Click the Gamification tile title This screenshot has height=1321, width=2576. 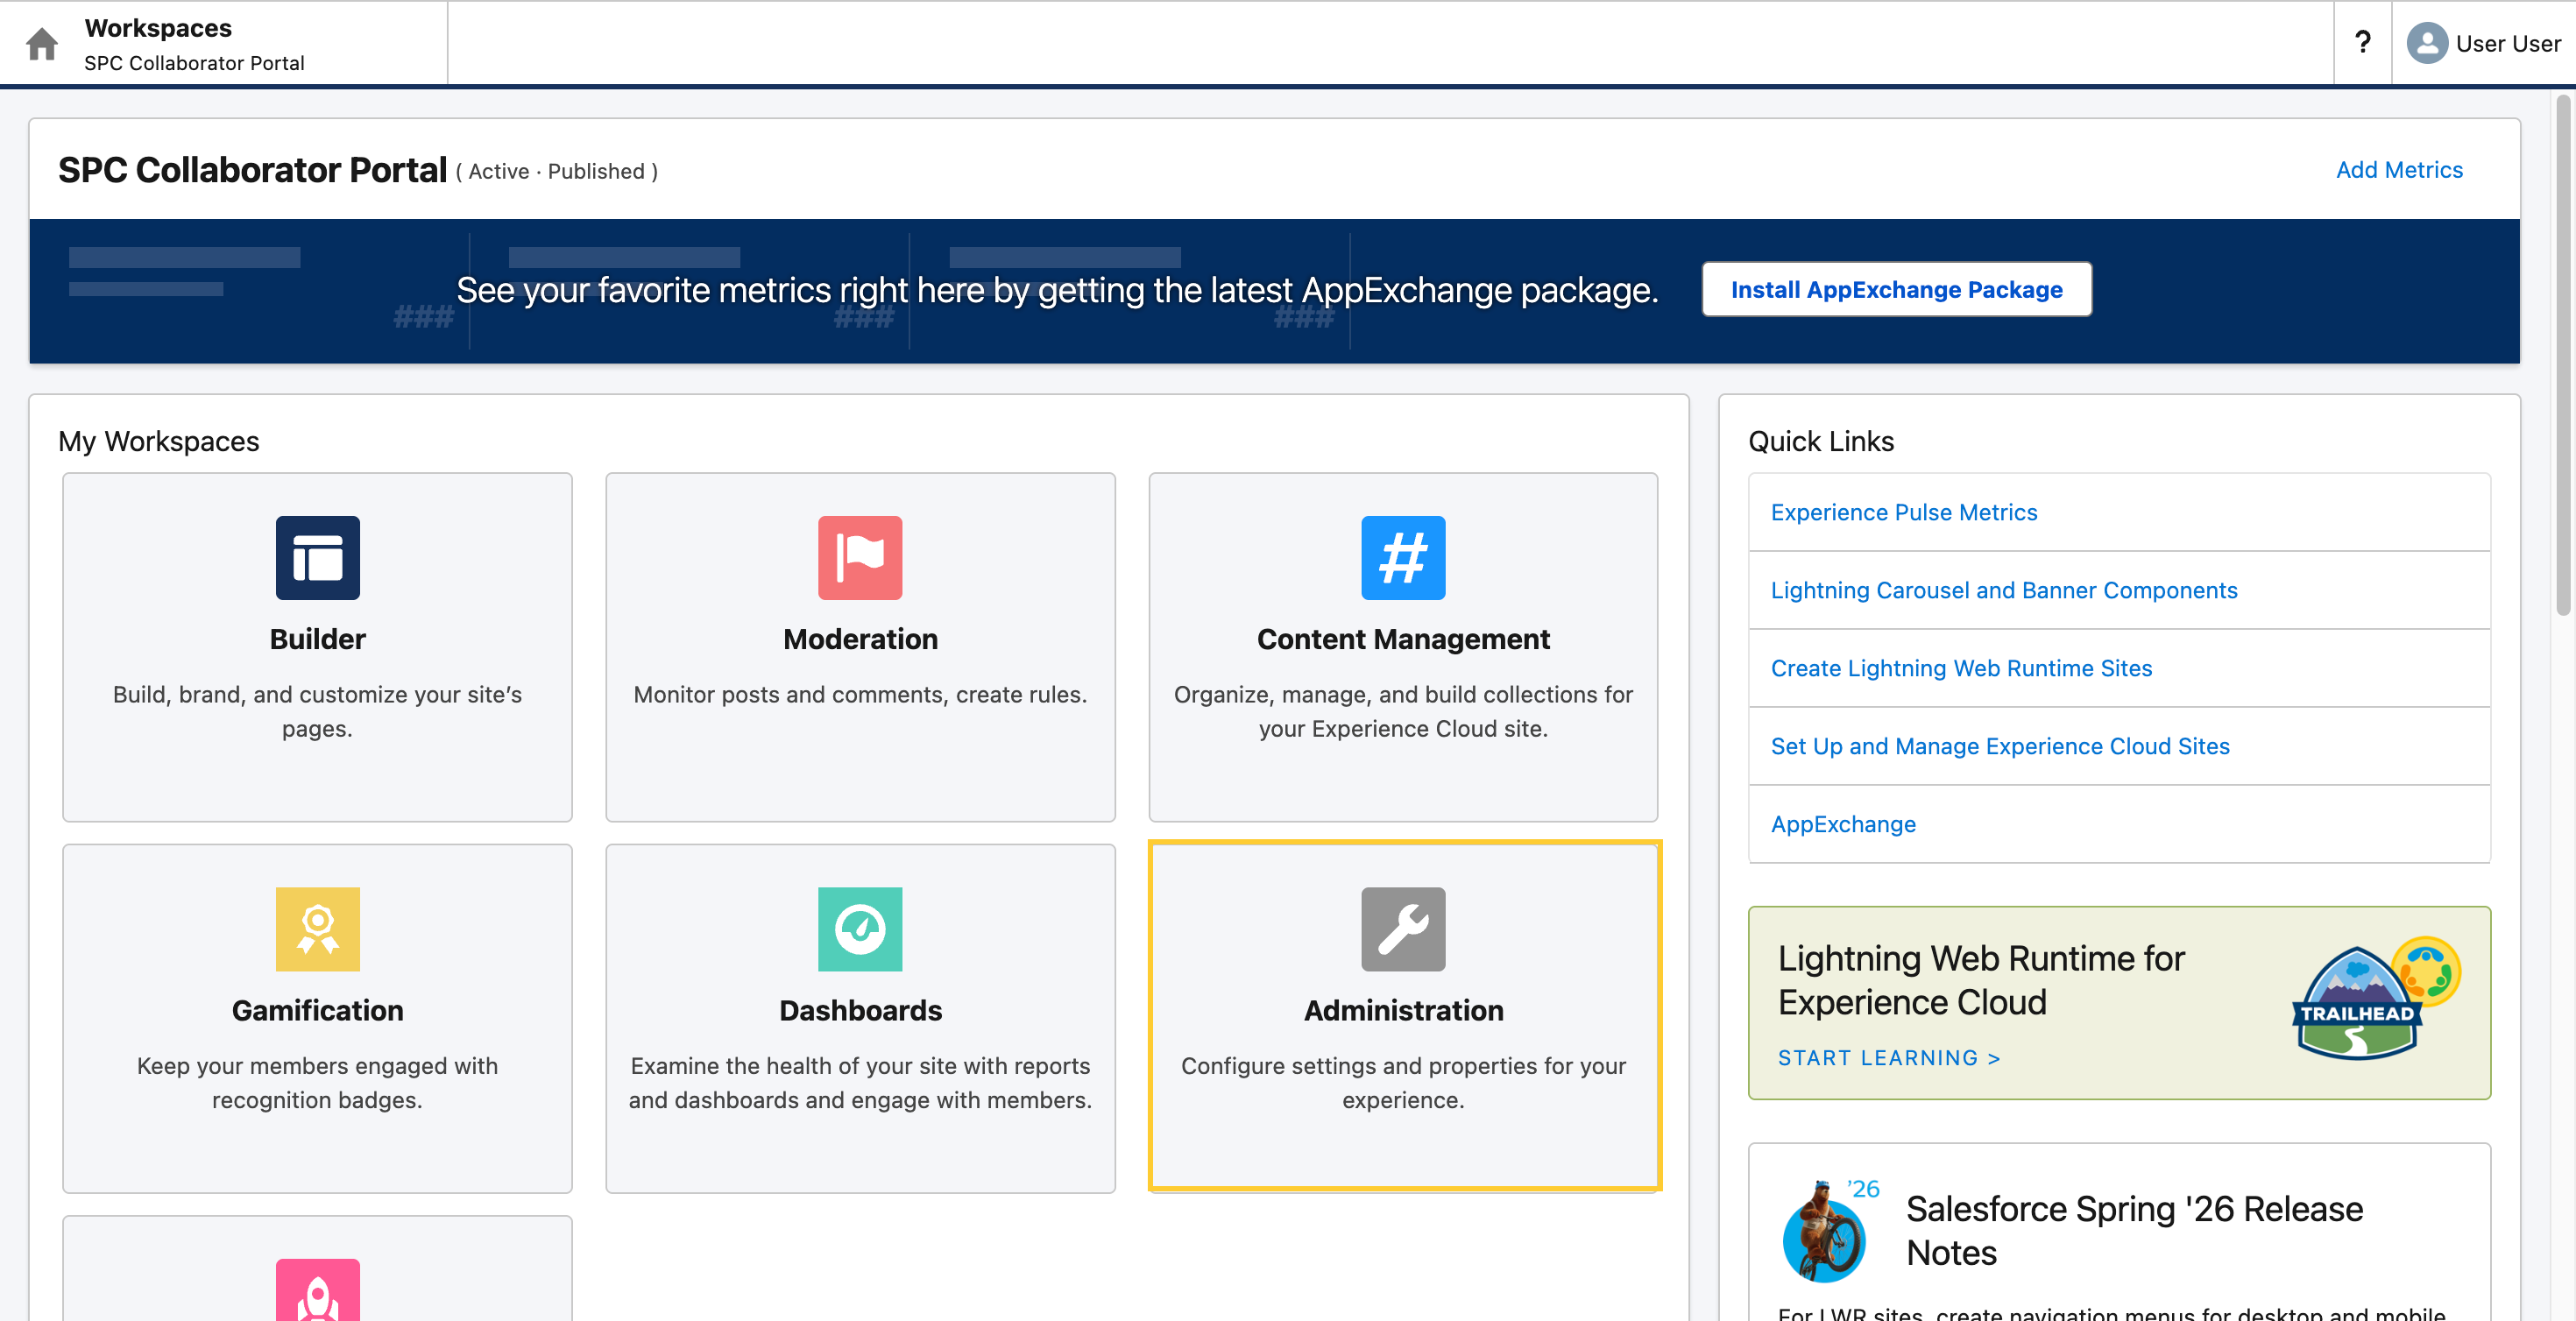[x=317, y=1010]
